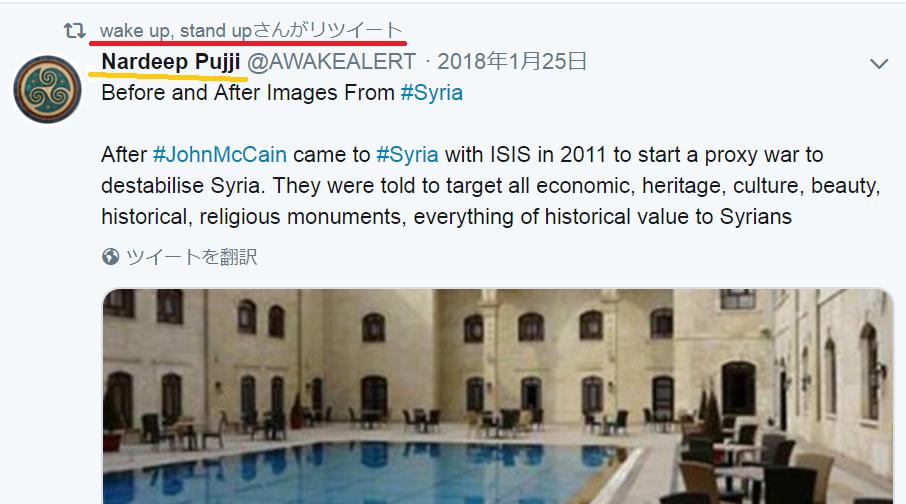Open the attached hotel courtyard photo
Image resolution: width=906 pixels, height=504 pixels.
(498, 396)
